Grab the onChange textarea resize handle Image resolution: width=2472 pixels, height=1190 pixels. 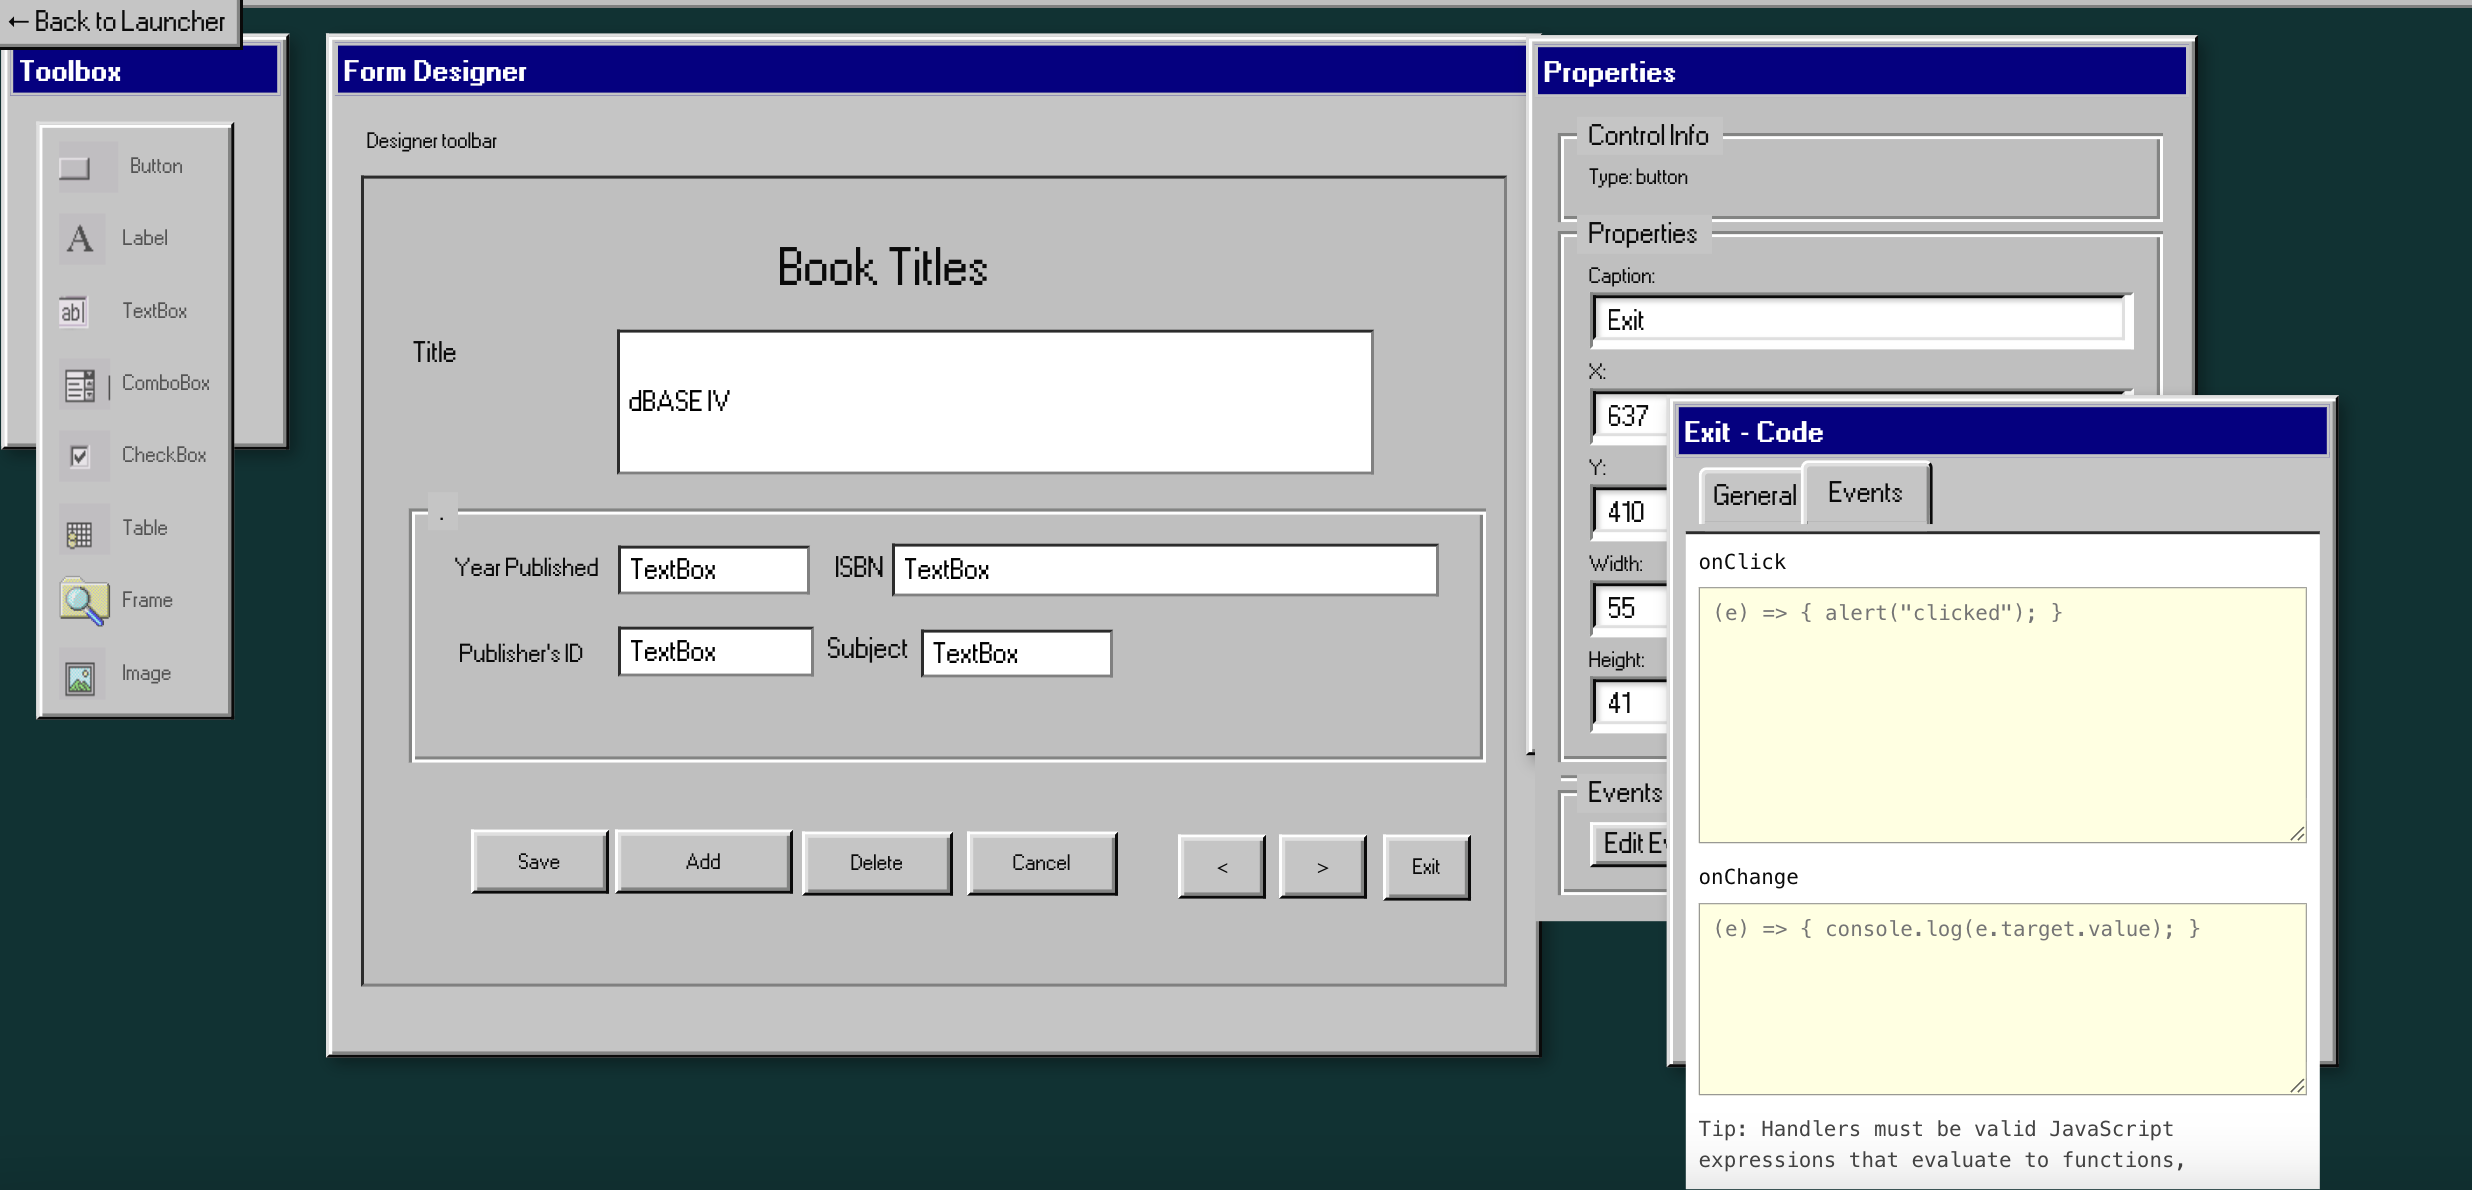pyautogui.click(x=2297, y=1085)
